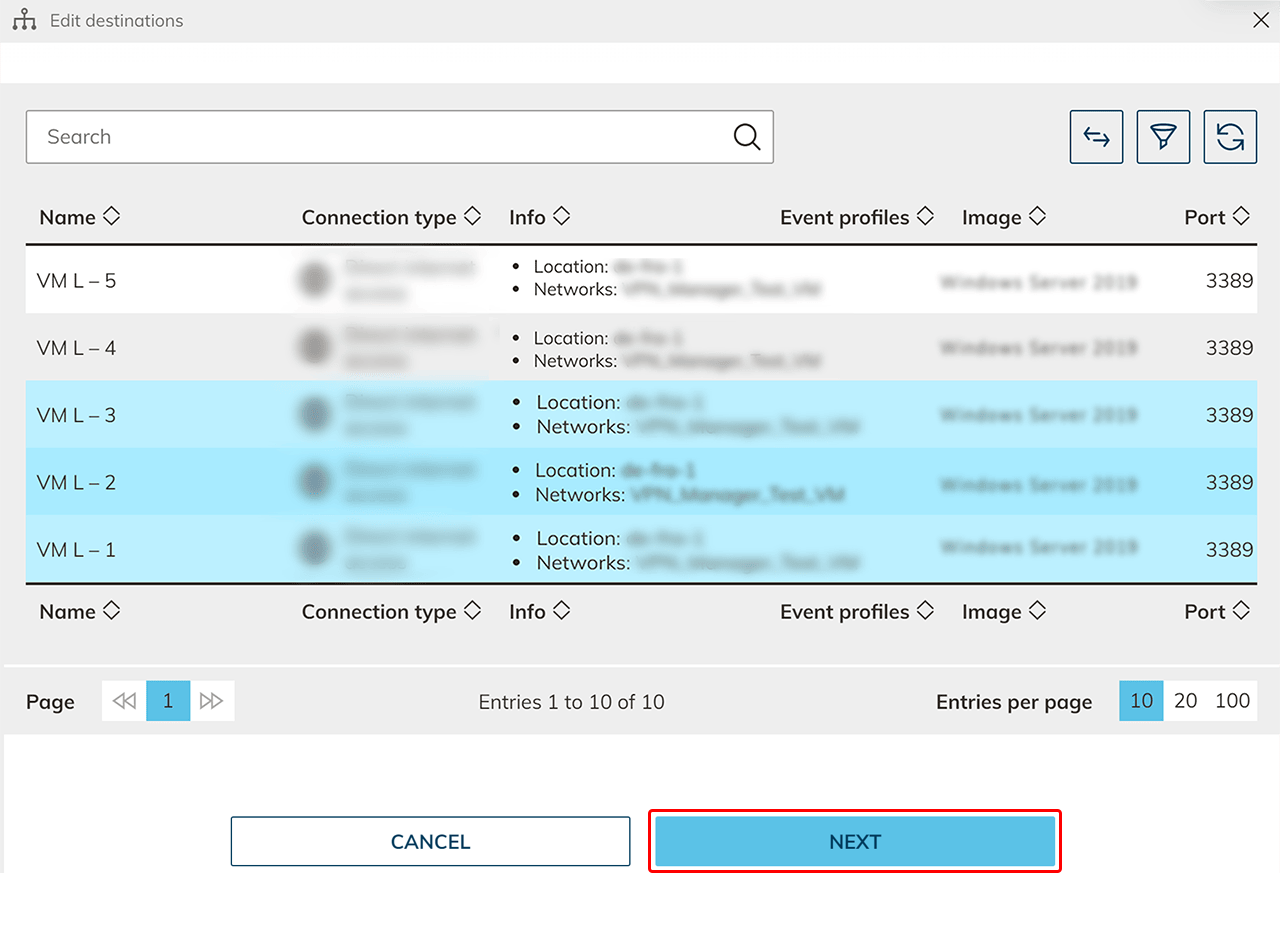Click into the Search field
The height and width of the screenshot is (926, 1280).
click(x=380, y=137)
